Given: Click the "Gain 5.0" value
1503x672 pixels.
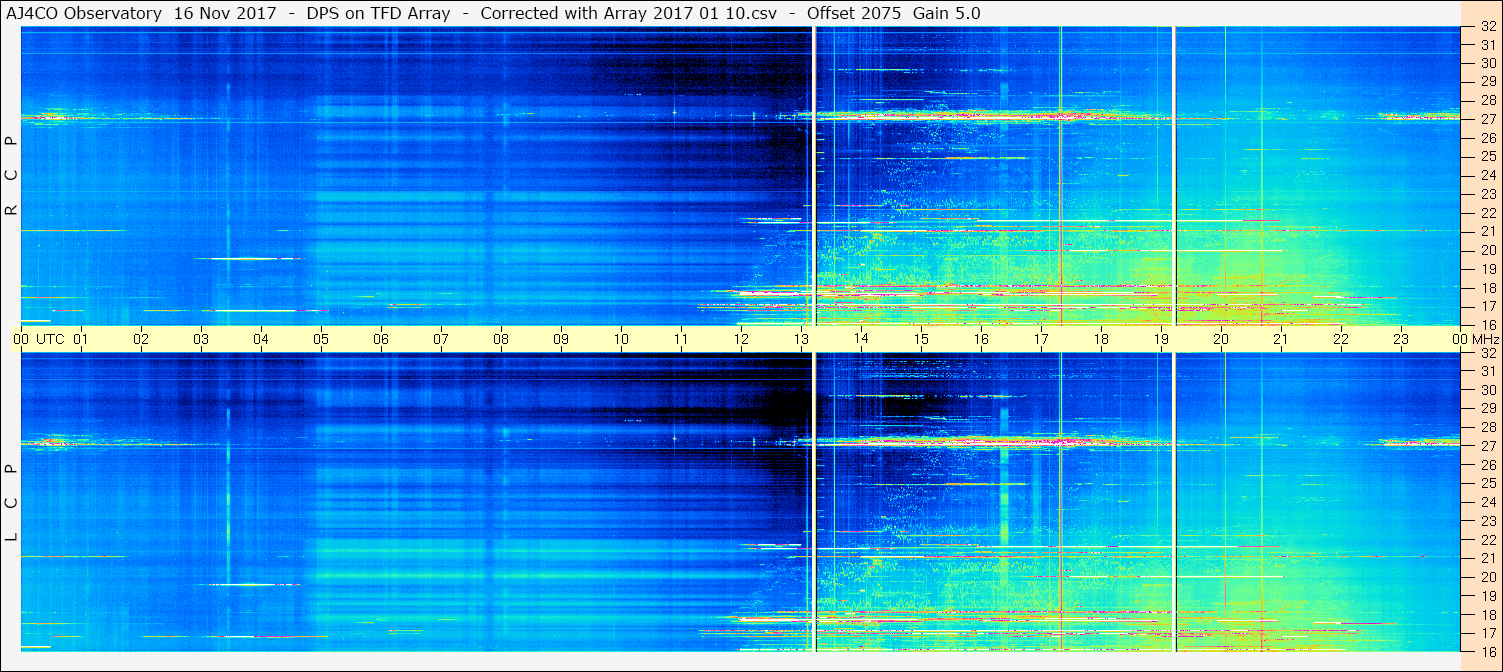Looking at the screenshot, I should click(x=947, y=13).
